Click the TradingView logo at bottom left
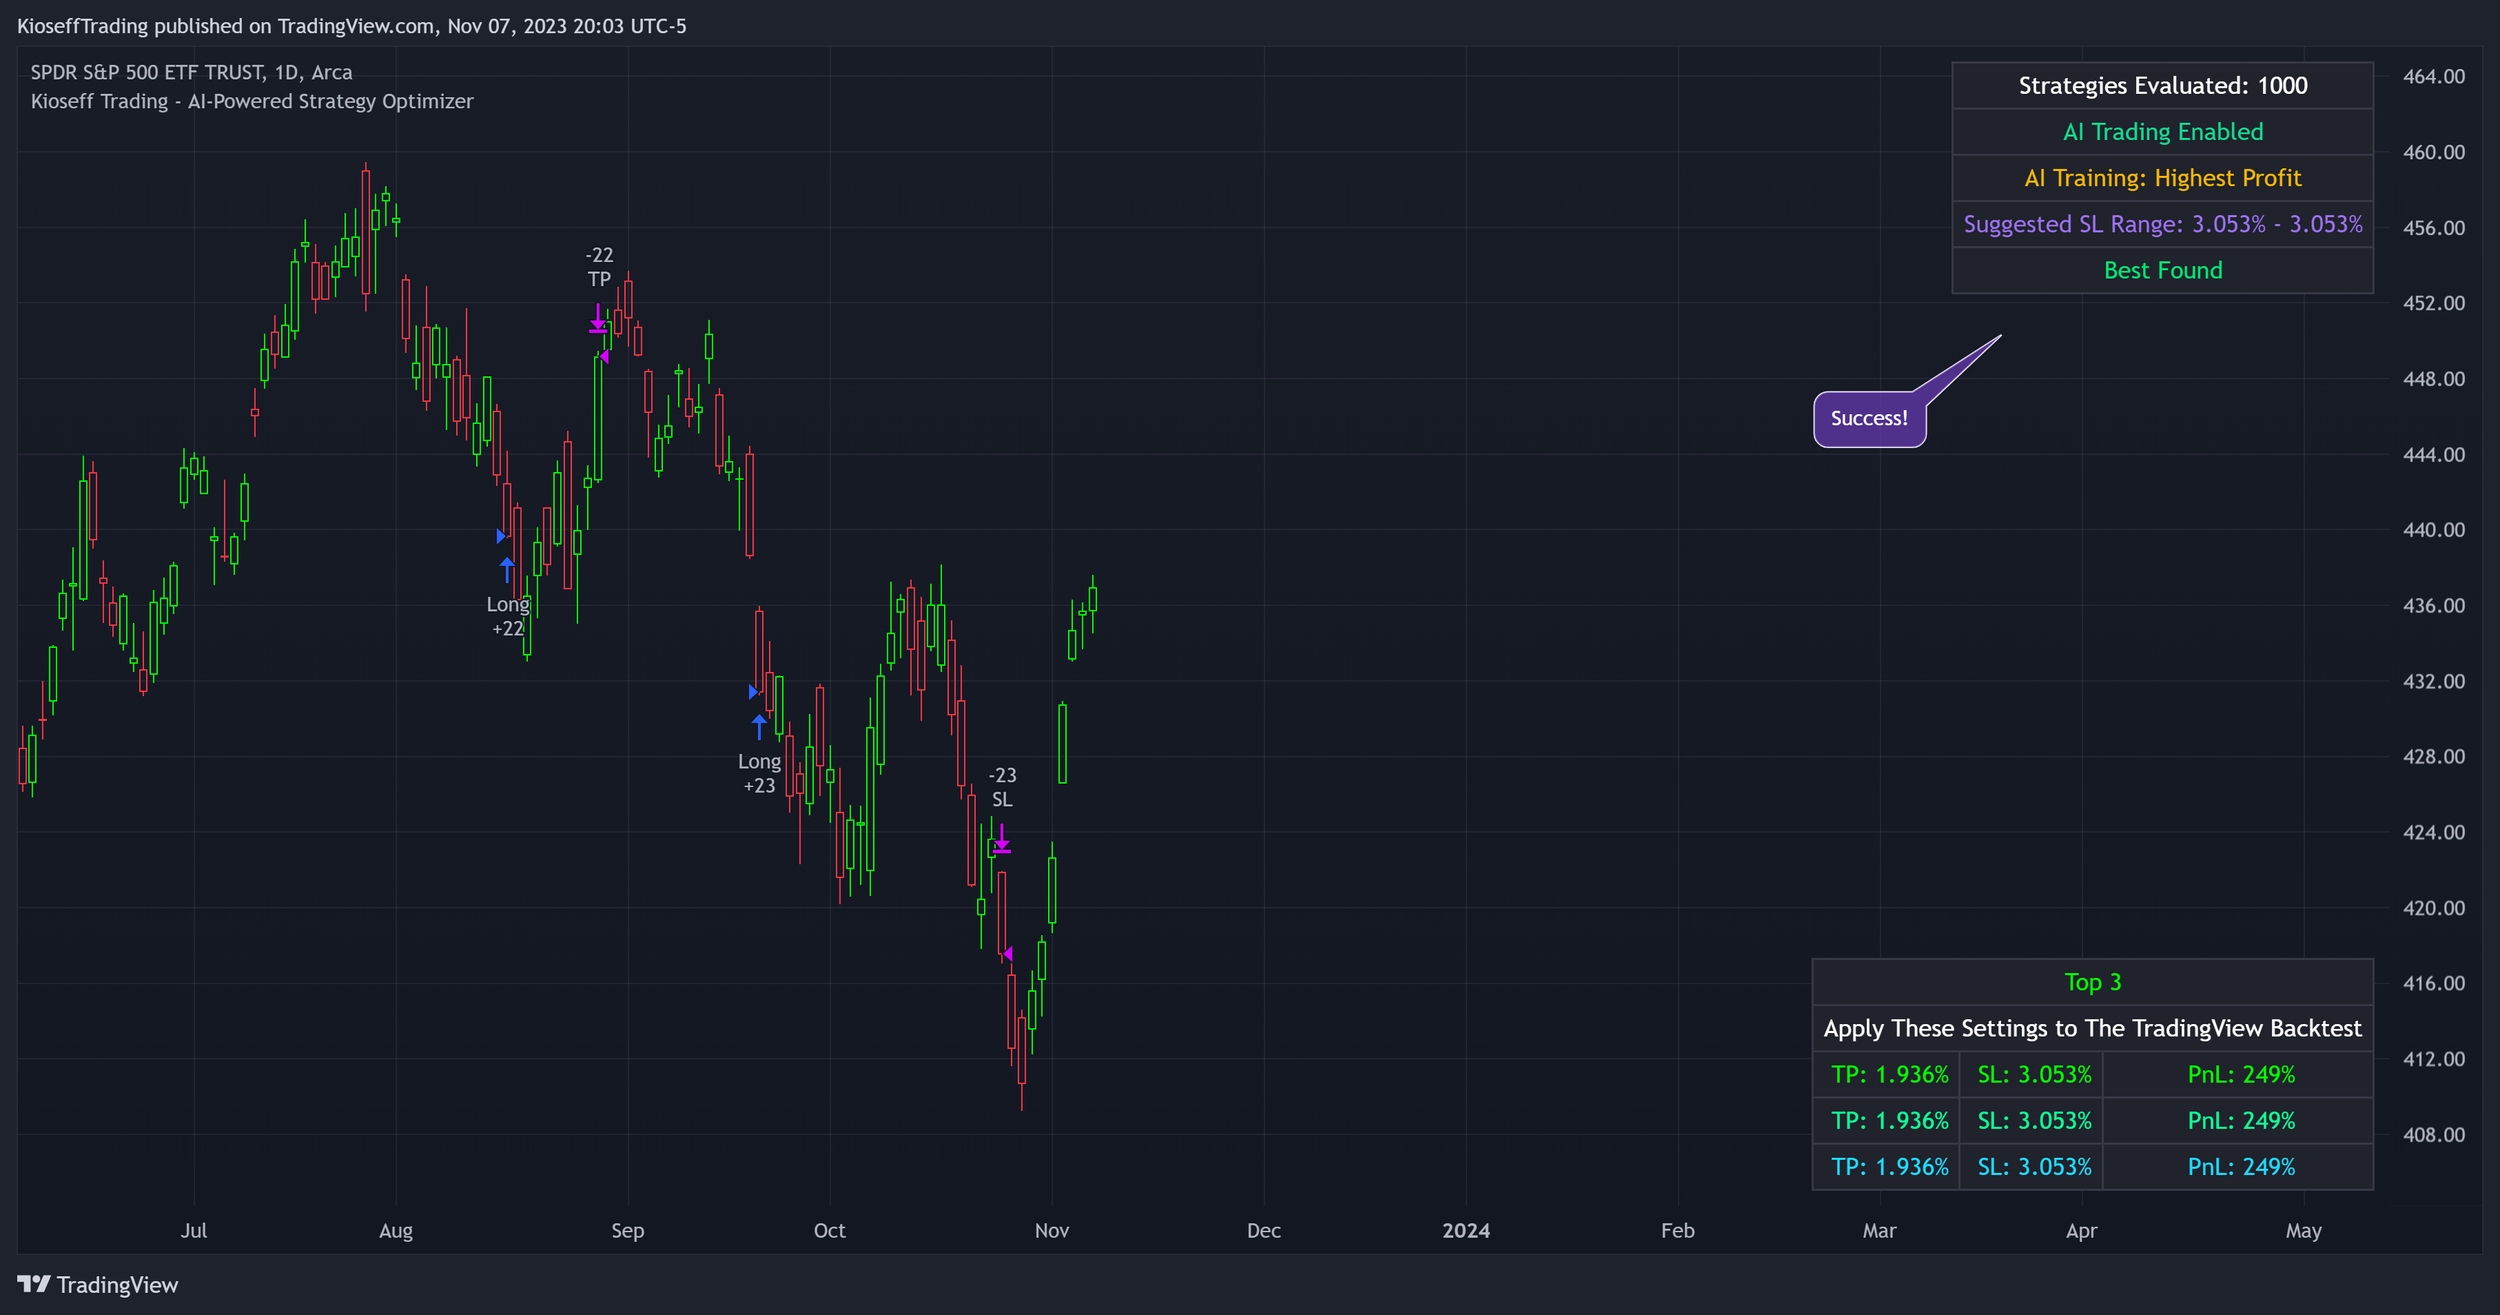The image size is (2500, 1315). (97, 1285)
